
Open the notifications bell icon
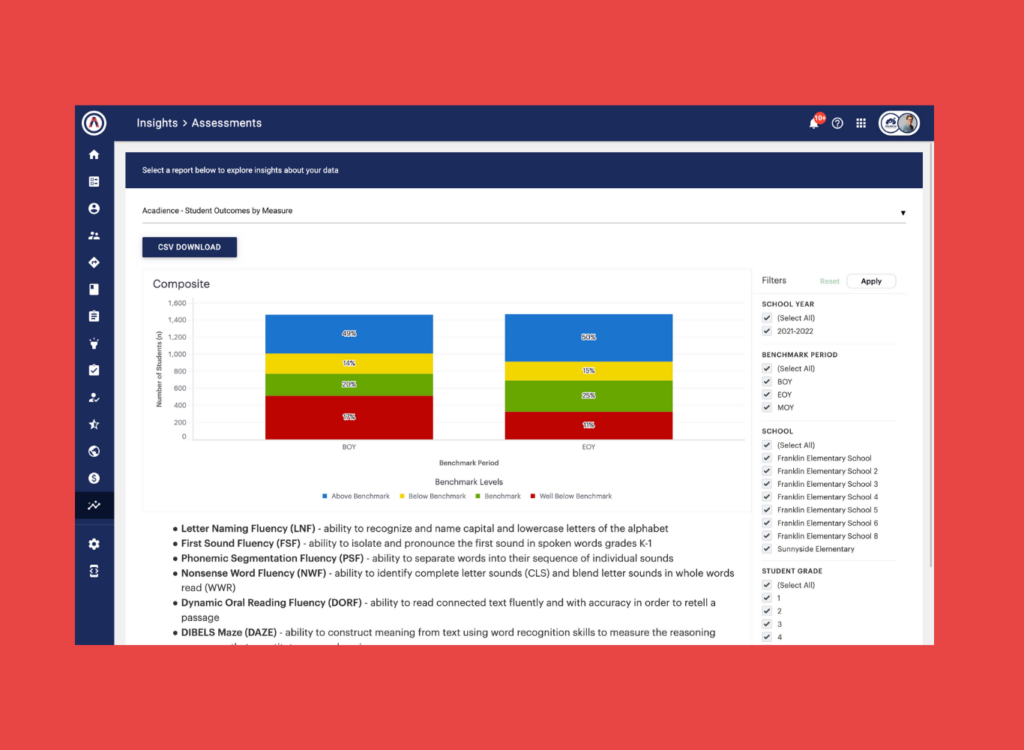click(814, 123)
